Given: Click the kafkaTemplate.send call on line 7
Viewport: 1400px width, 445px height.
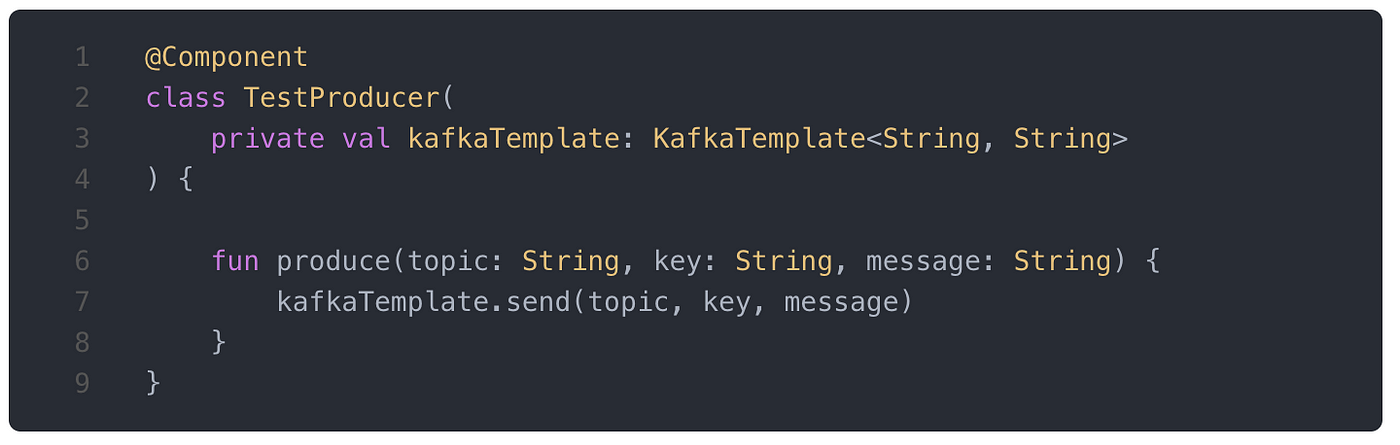Looking at the screenshot, I should click(423, 302).
